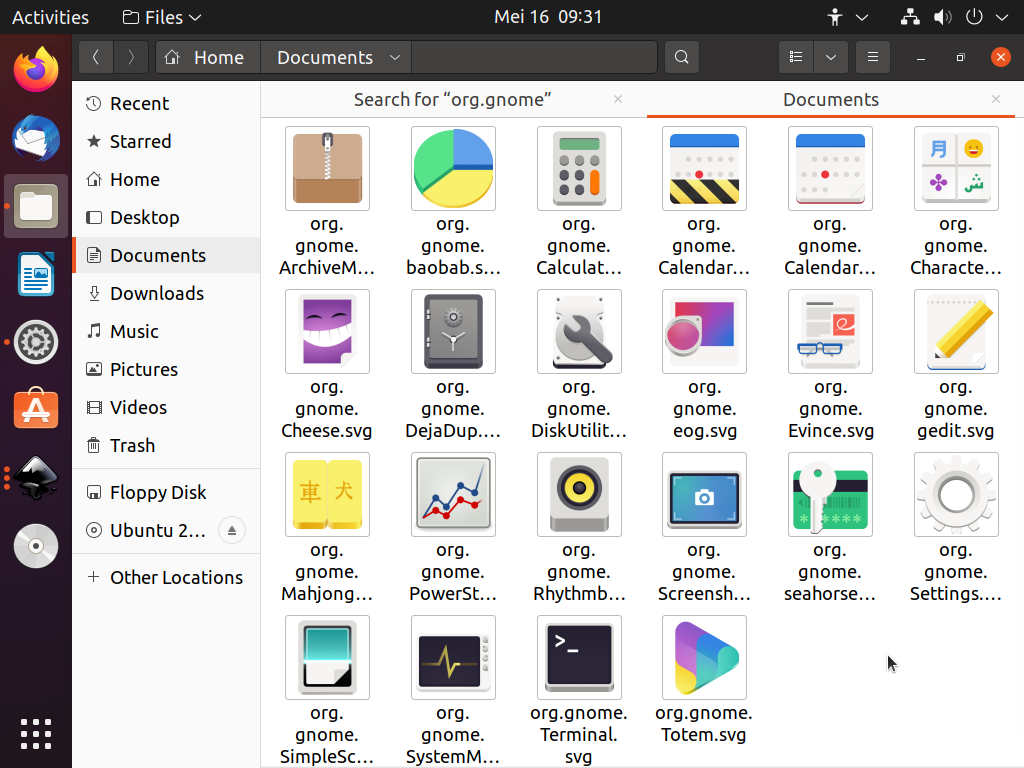
Task: Select the org.gnome.eog.svg icon file
Action: click(x=704, y=332)
